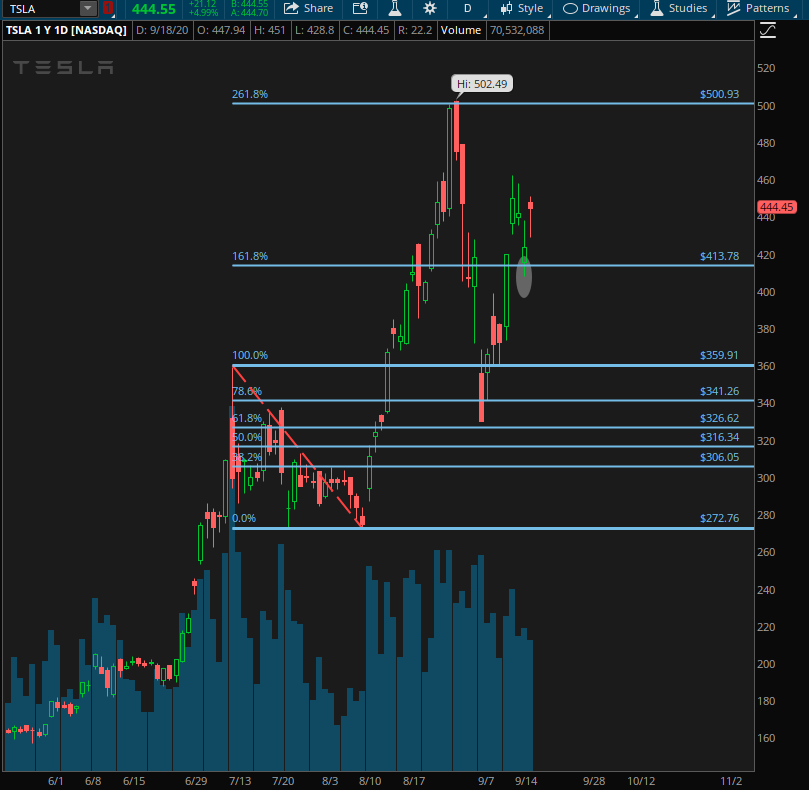The image size is (809, 790).
Task: Click the red symbol link icon
Action: tap(107, 8)
